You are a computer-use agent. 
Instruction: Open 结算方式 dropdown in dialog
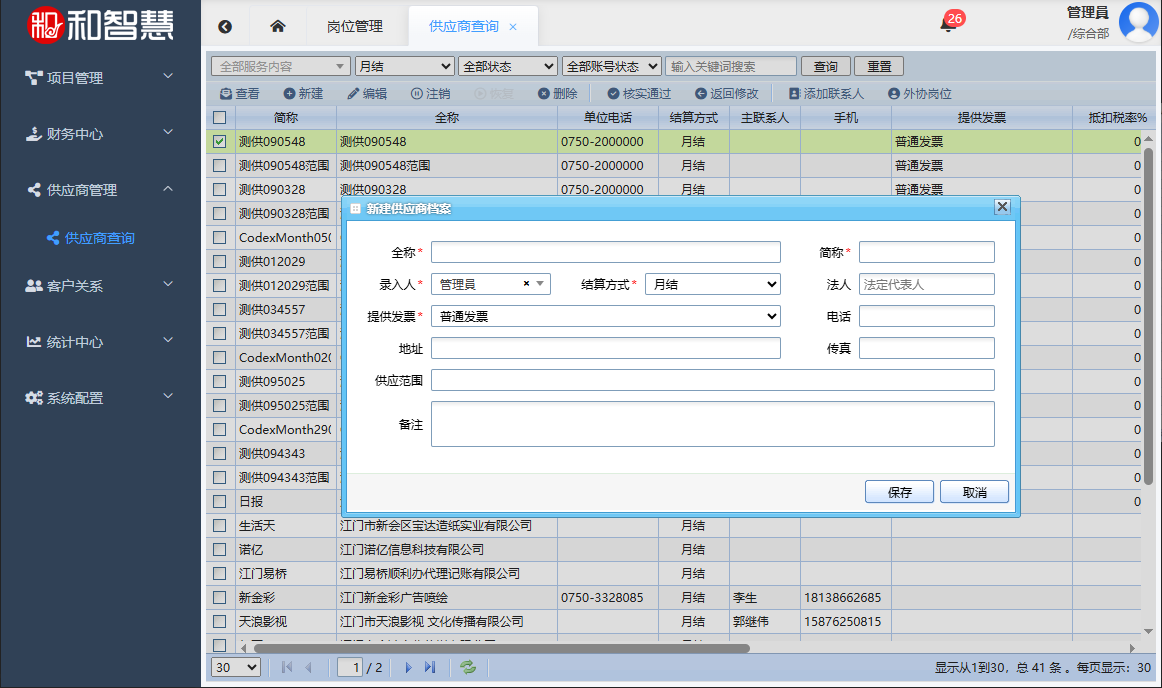712,284
